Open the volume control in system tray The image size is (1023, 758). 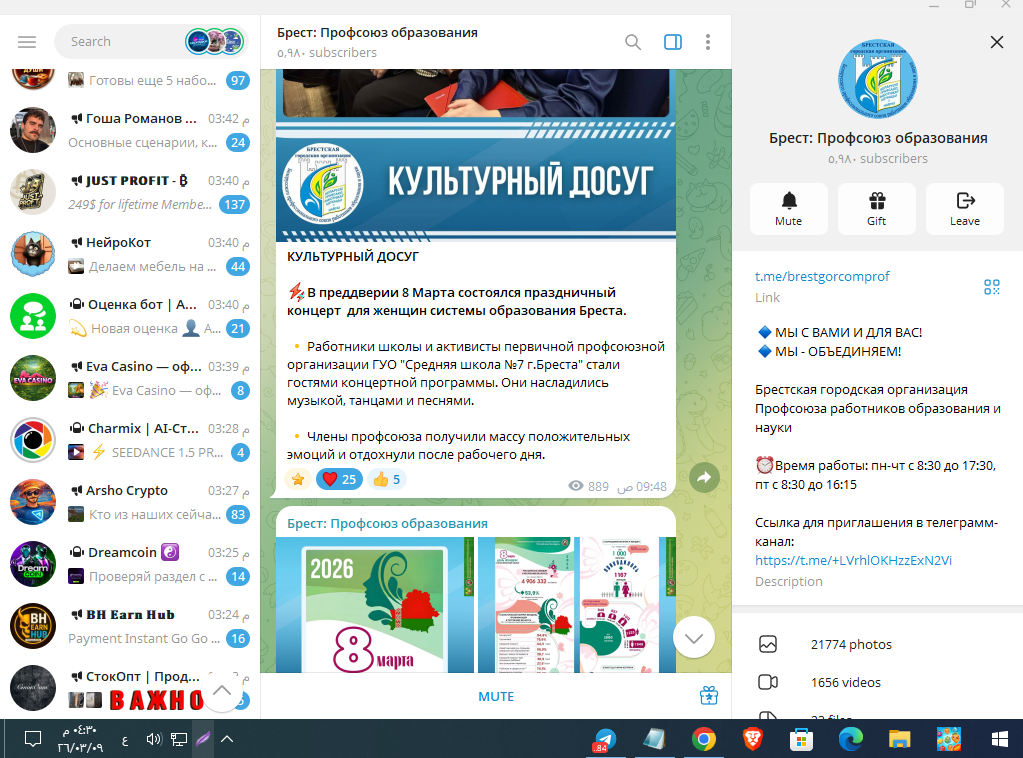click(x=154, y=739)
